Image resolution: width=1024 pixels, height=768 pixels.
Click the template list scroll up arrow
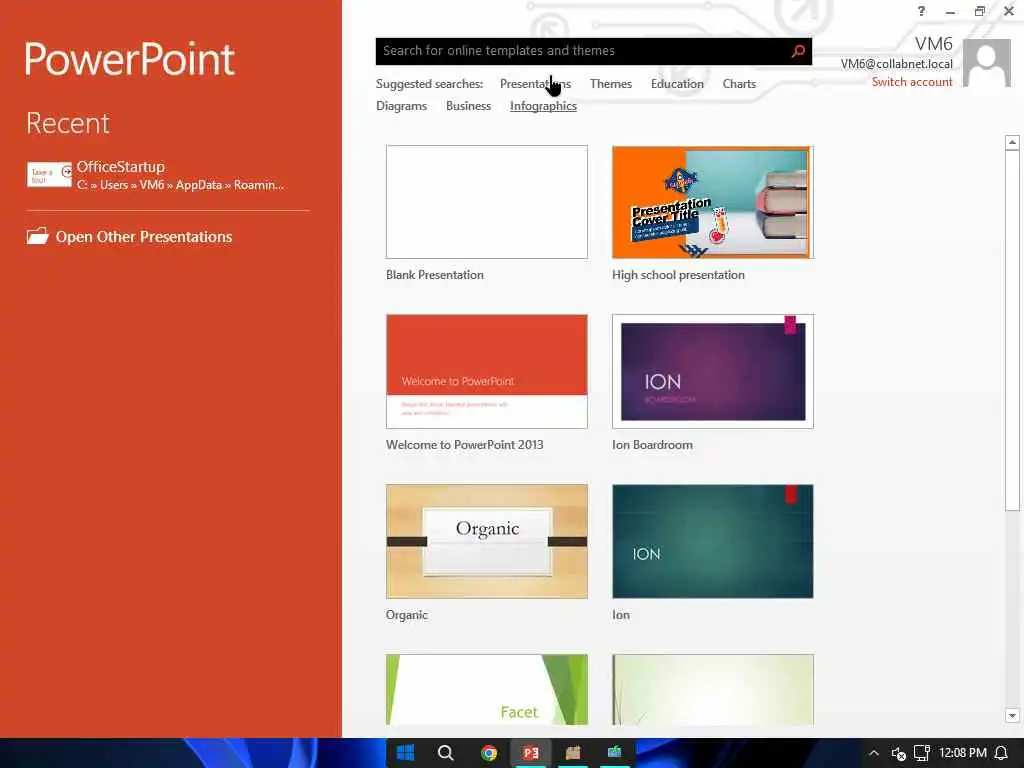[x=1012, y=142]
